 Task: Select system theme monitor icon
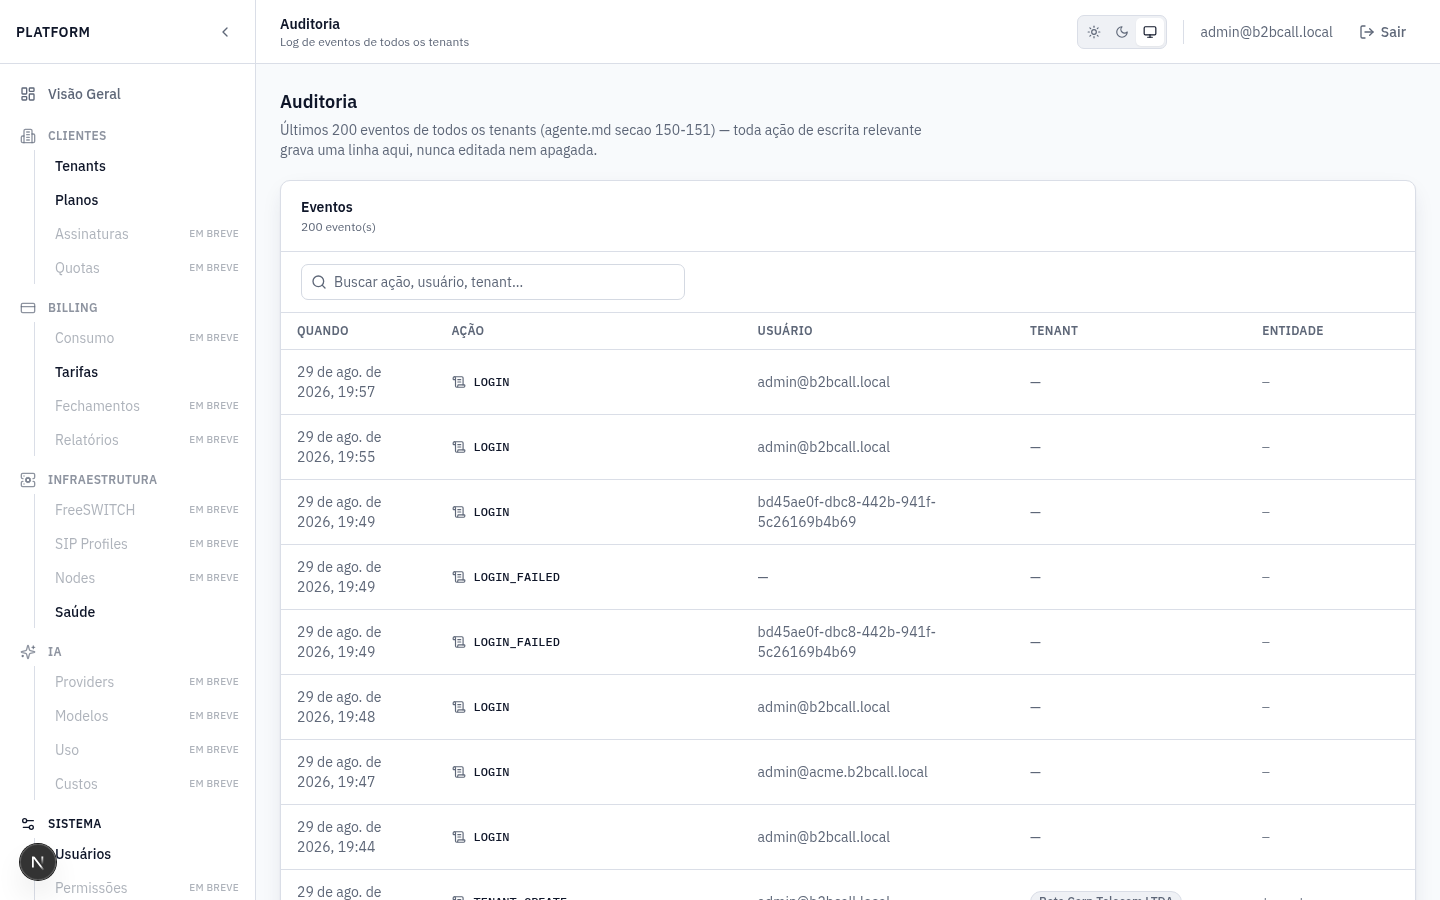pyautogui.click(x=1150, y=32)
